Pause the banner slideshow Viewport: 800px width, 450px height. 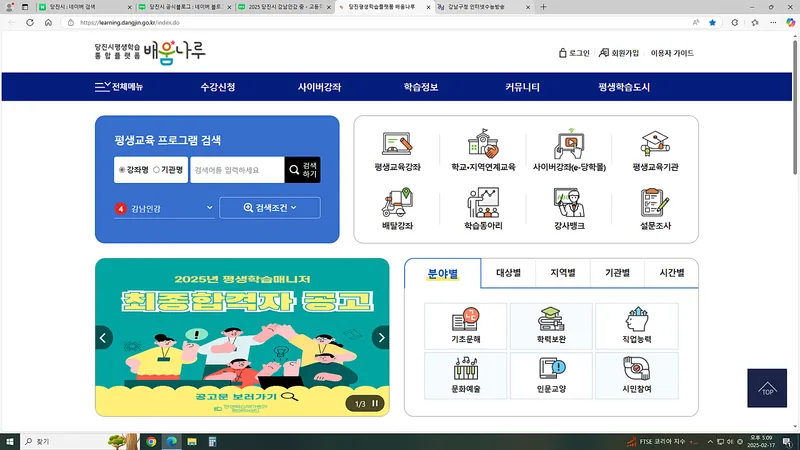coord(375,404)
